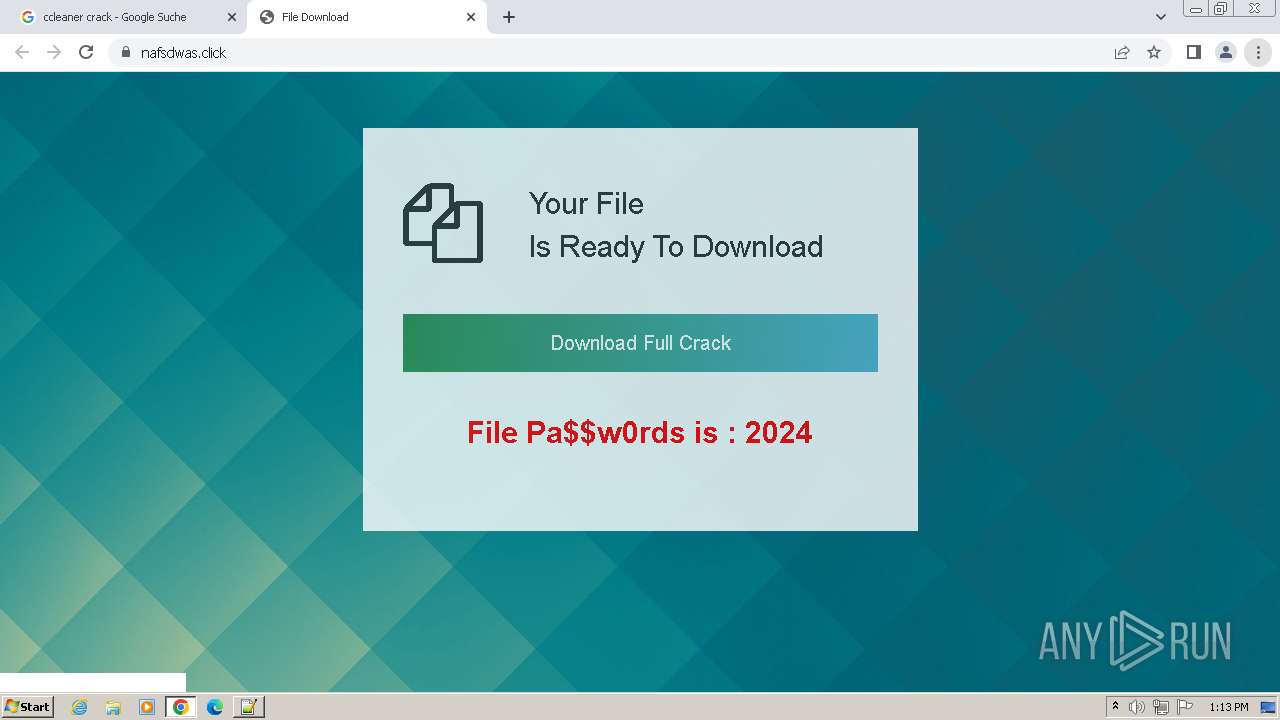The height and width of the screenshot is (720, 1280).
Task: Minimize the Chrome window
Action: [1196, 8]
